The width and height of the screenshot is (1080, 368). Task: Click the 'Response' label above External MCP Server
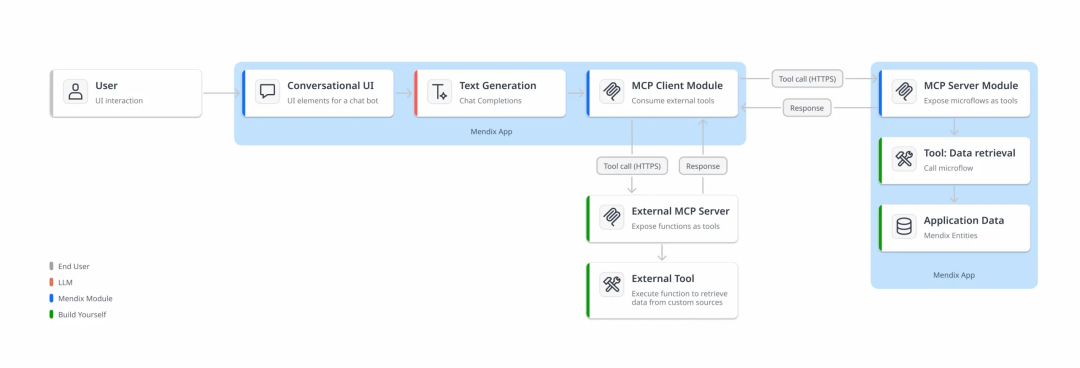pos(703,166)
